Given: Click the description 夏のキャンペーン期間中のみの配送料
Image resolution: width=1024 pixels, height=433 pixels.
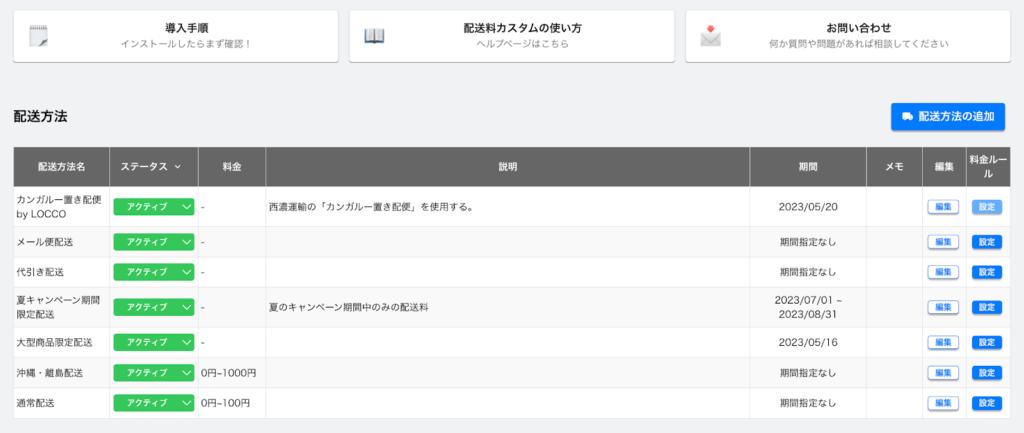Looking at the screenshot, I should click(348, 307).
